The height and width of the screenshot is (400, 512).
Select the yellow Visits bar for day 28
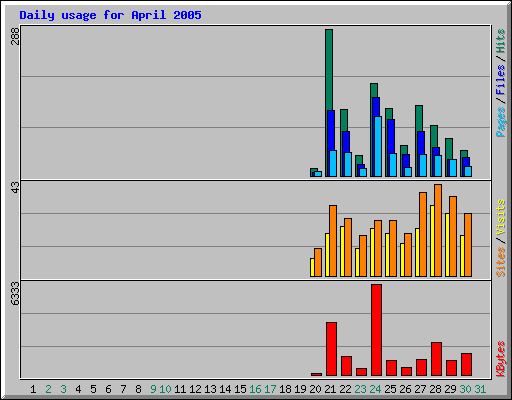tap(432, 241)
